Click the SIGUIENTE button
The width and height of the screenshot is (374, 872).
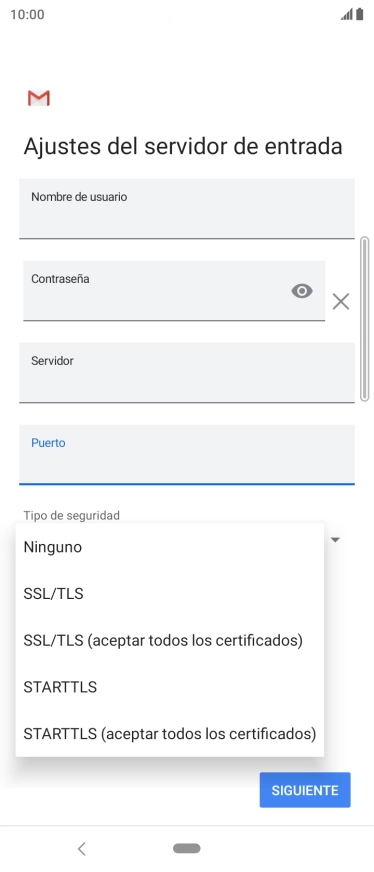click(x=305, y=790)
